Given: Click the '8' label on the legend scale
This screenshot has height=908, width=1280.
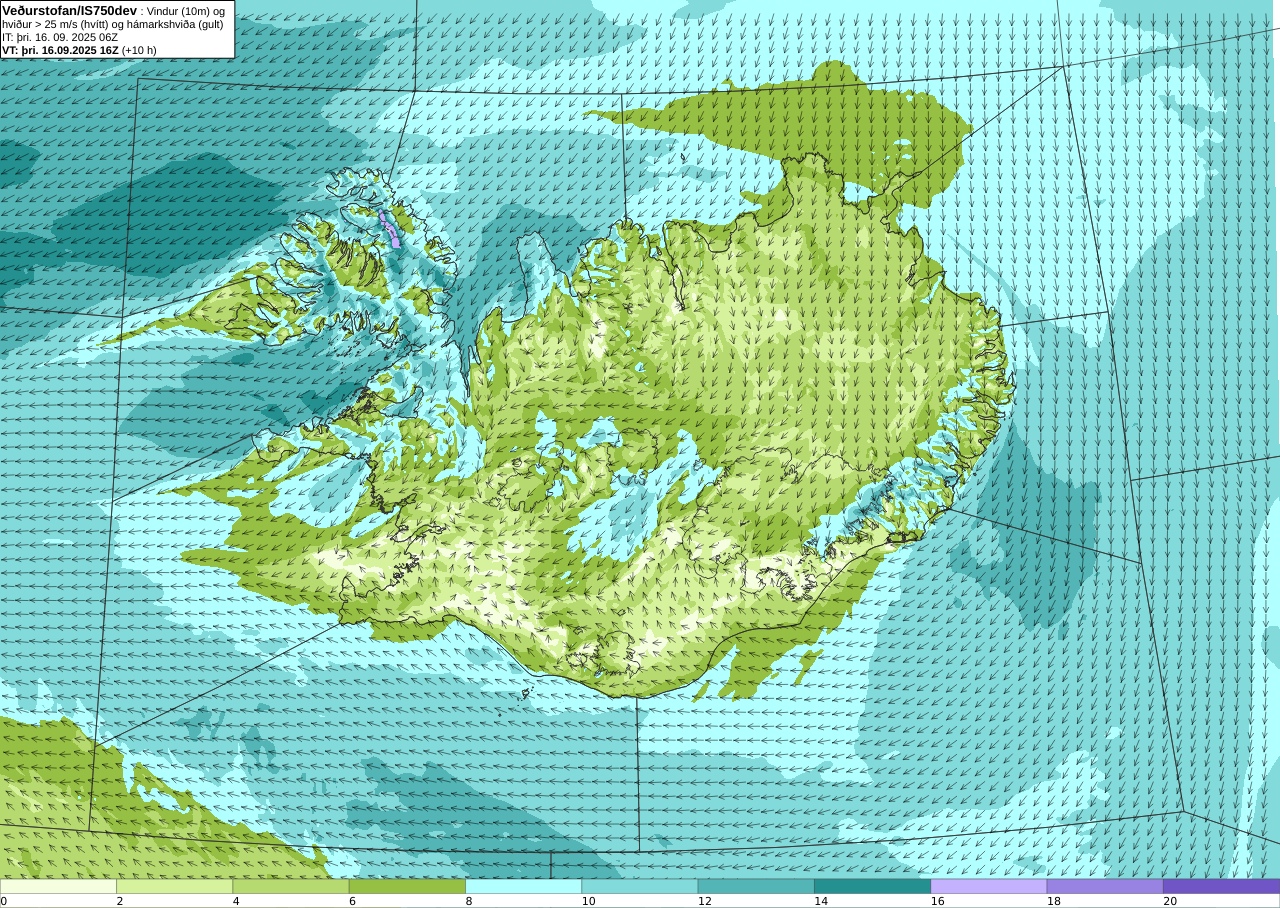Looking at the screenshot, I should click(468, 901).
